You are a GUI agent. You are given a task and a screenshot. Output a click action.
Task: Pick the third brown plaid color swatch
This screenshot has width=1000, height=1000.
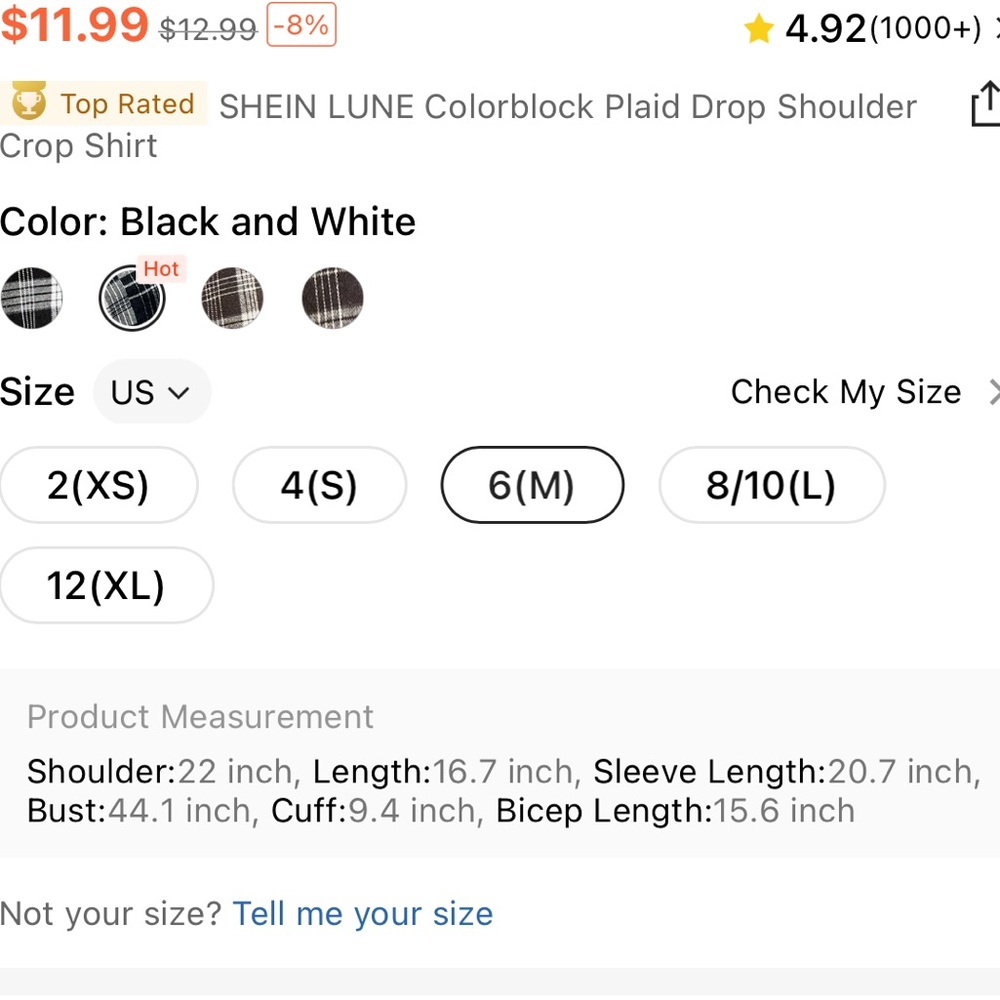click(232, 298)
